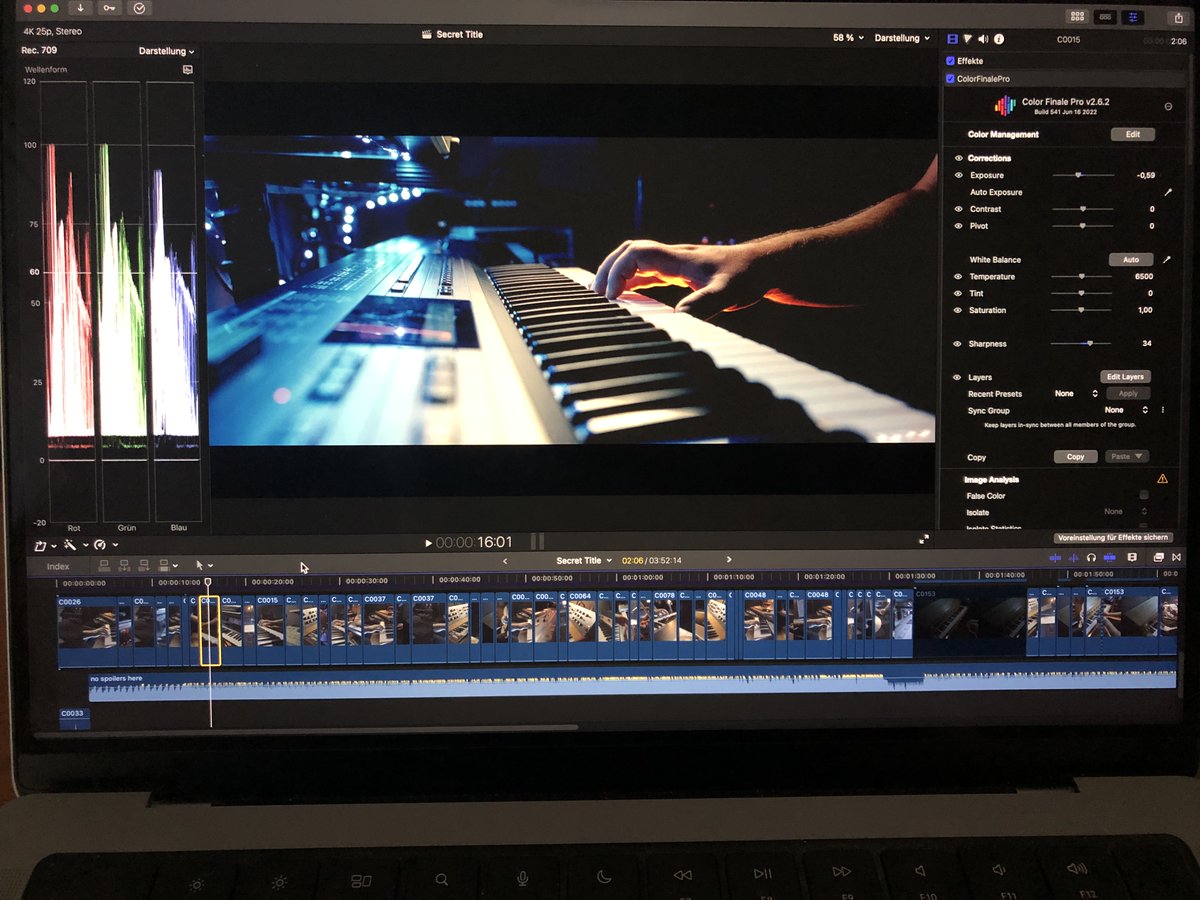The width and height of the screenshot is (1200, 900).
Task: Open the Recent Presets None dropdown
Action: pos(1076,394)
